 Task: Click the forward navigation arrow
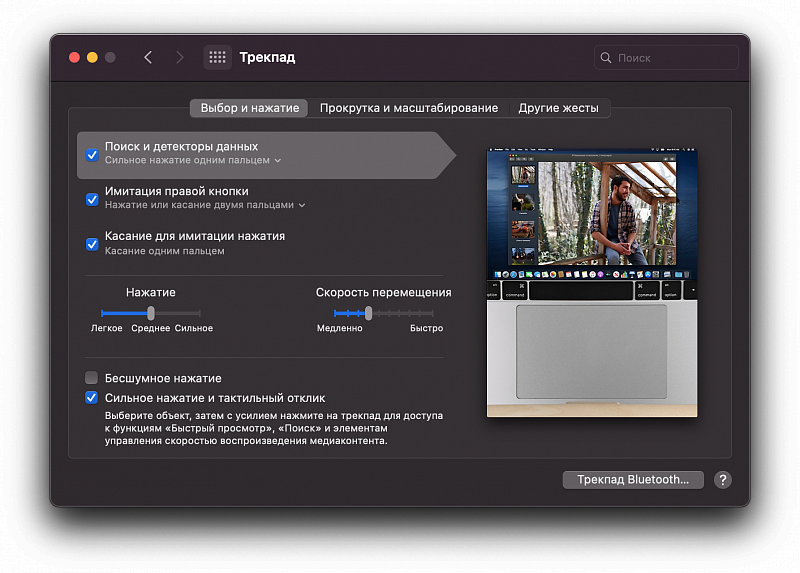[x=180, y=58]
